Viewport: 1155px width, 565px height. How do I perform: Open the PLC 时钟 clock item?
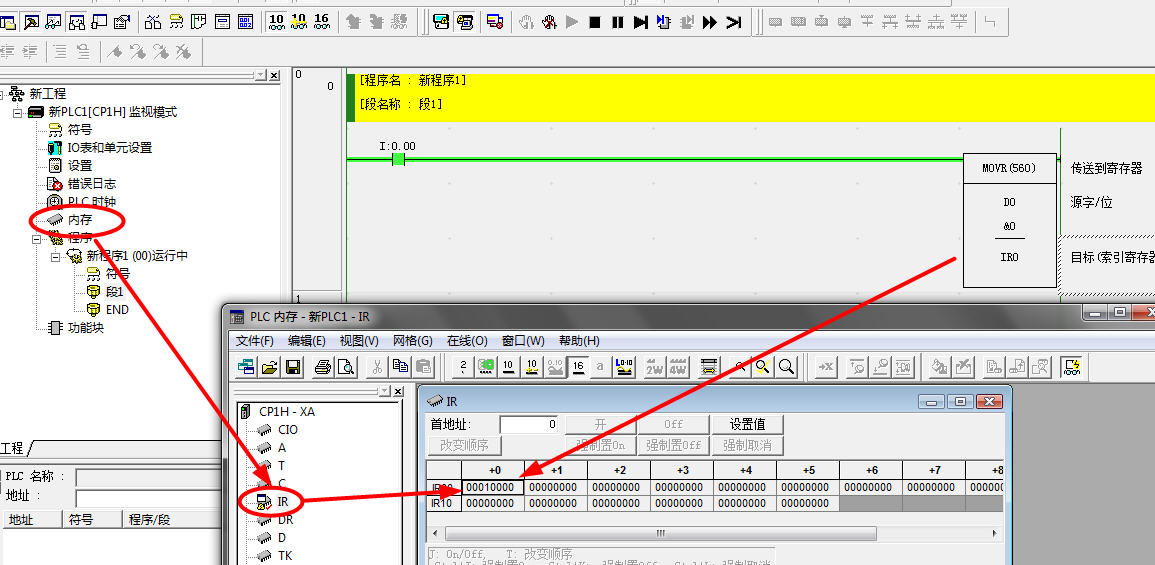click(x=91, y=201)
